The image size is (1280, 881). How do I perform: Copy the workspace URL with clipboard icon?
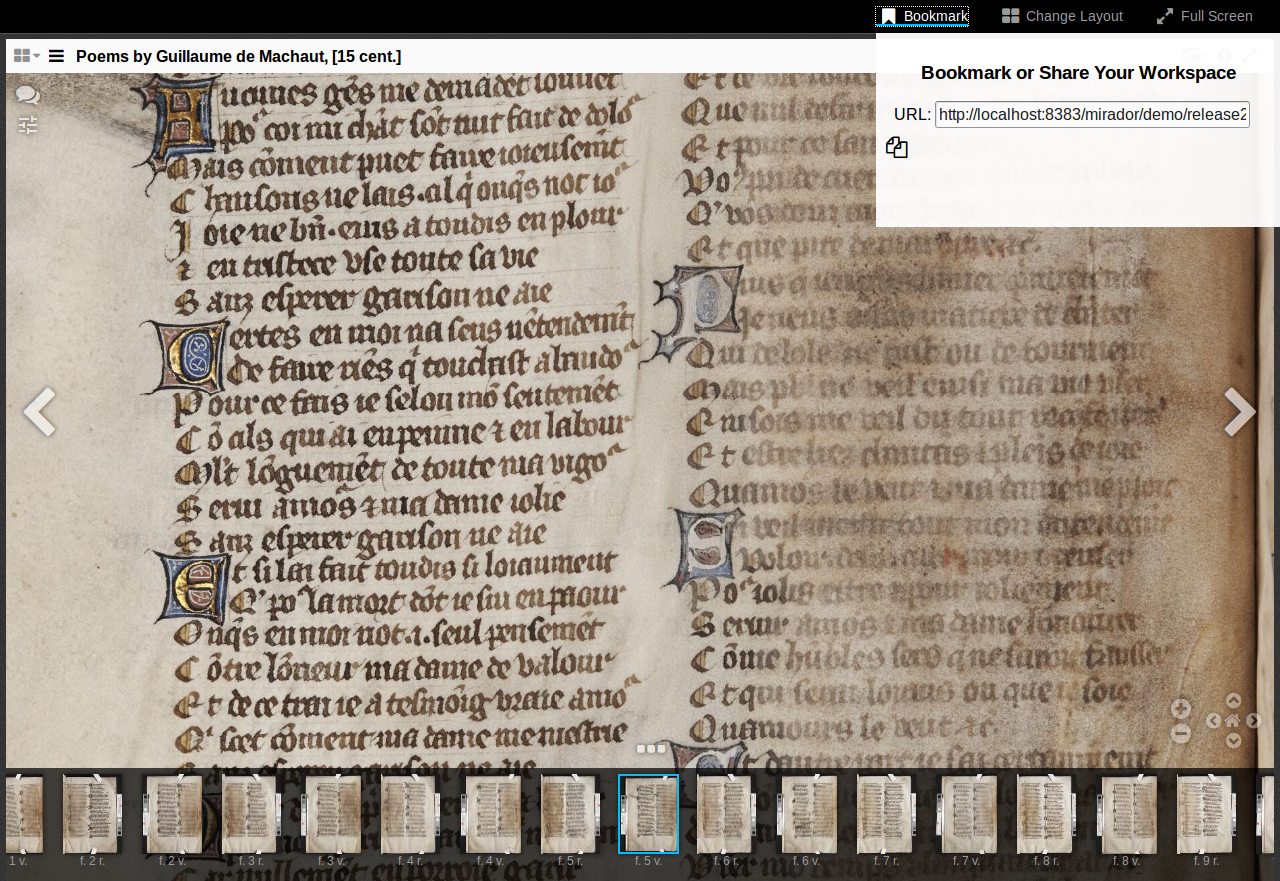[x=897, y=148]
